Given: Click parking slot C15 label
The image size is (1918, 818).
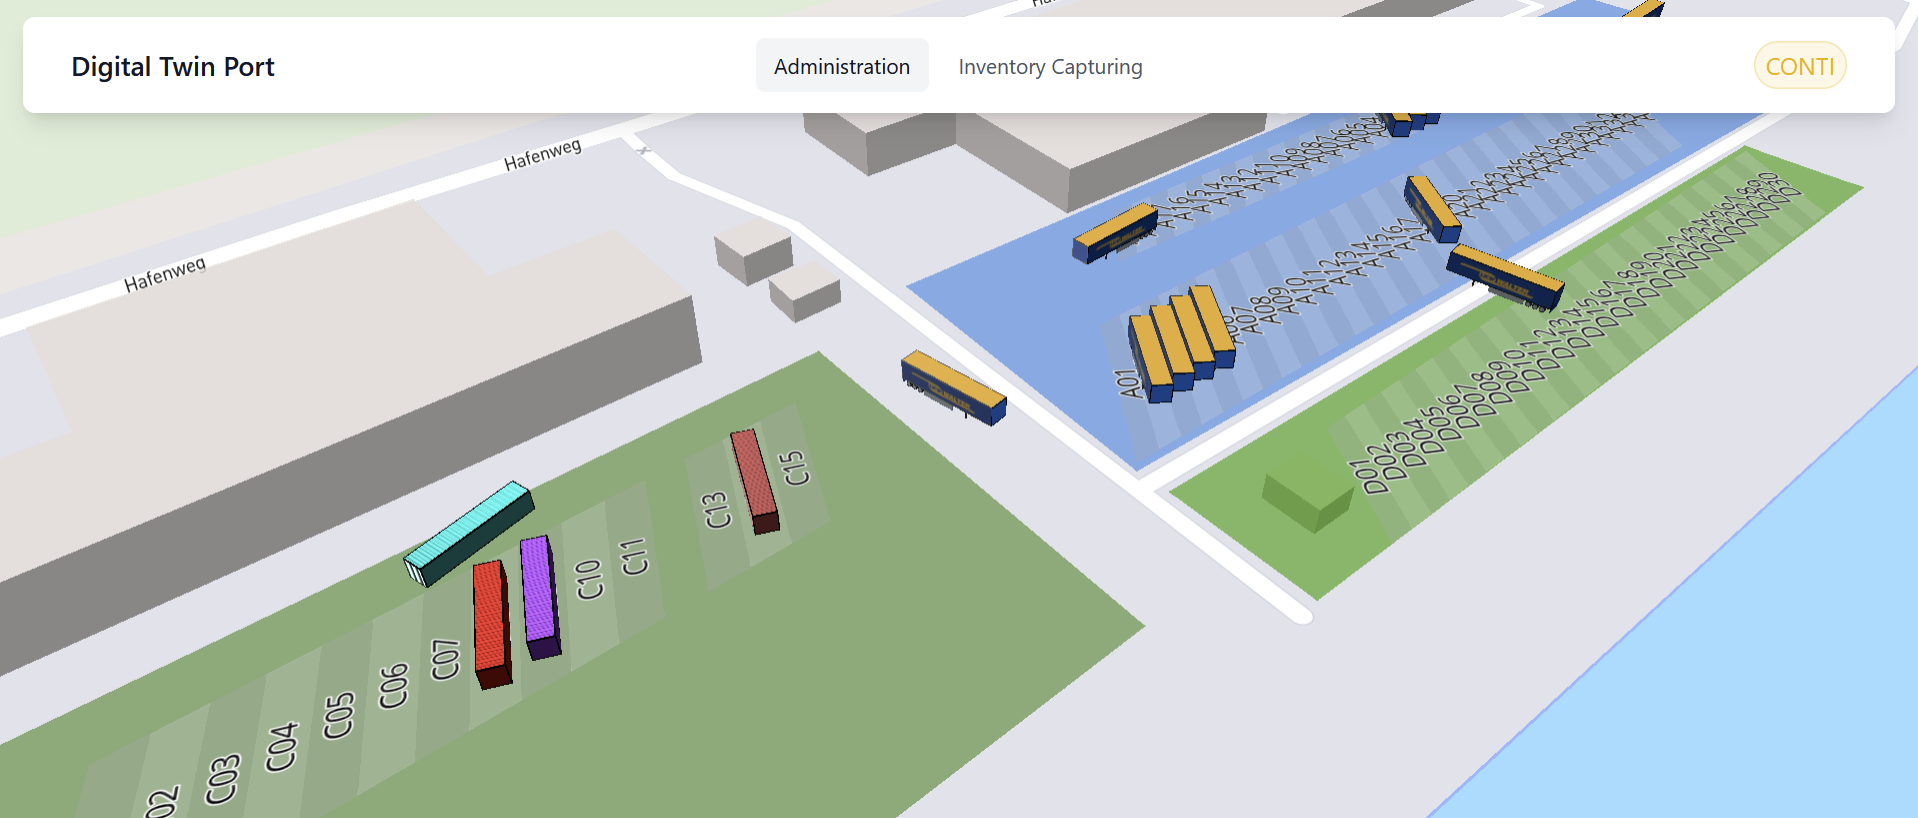Looking at the screenshot, I should coord(795,467).
